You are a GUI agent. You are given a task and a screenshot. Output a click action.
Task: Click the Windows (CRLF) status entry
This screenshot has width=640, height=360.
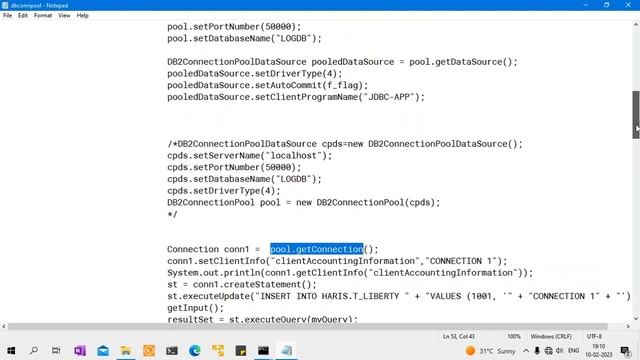[551, 337]
